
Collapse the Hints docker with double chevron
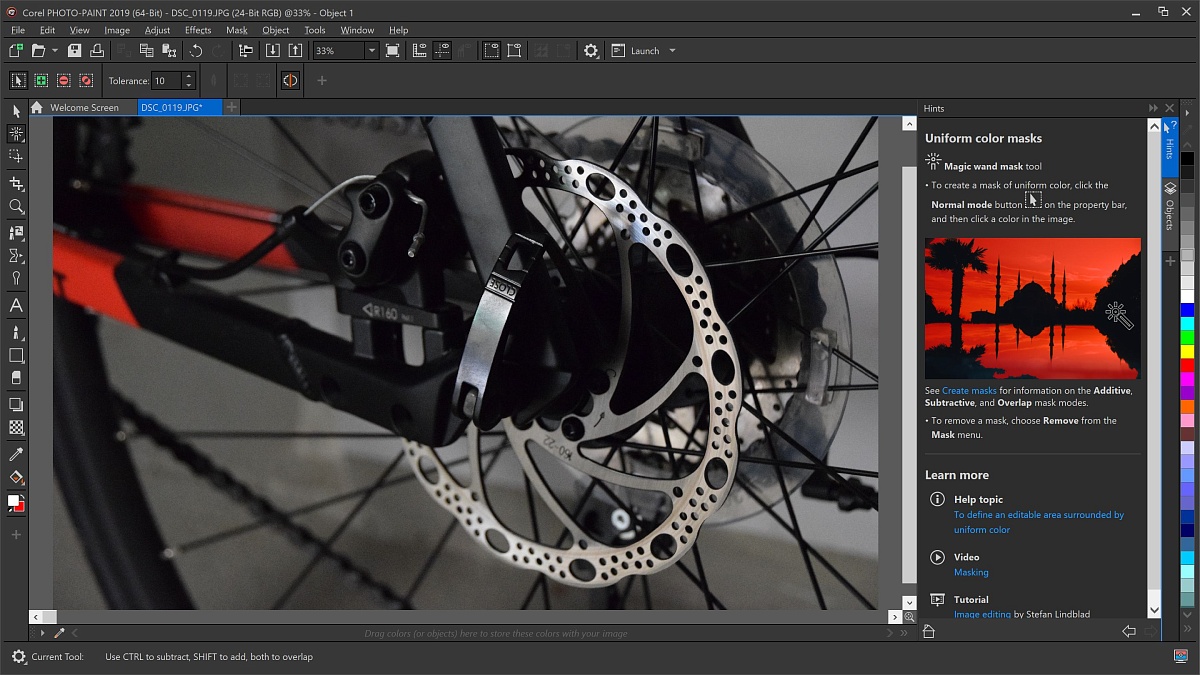point(1154,108)
